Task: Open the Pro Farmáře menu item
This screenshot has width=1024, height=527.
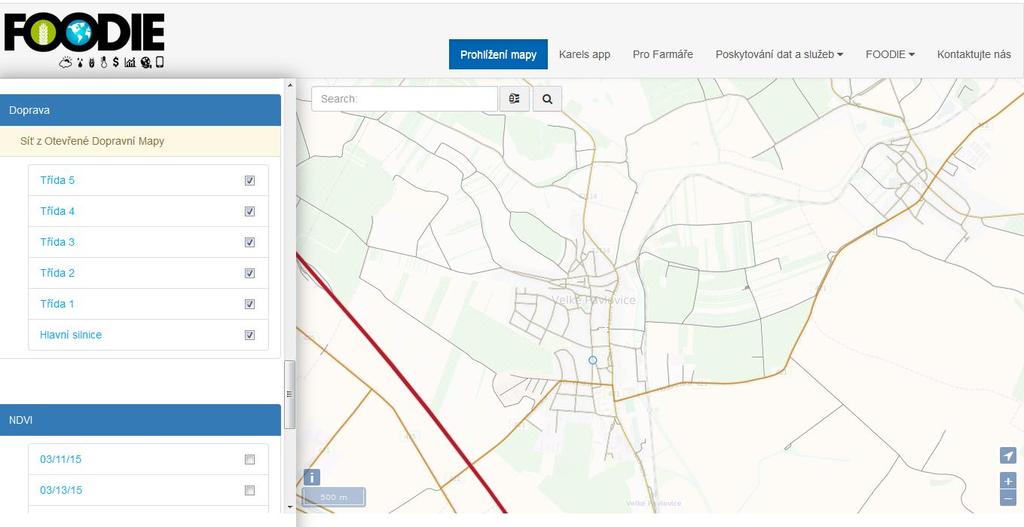Action: pyautogui.click(x=663, y=54)
